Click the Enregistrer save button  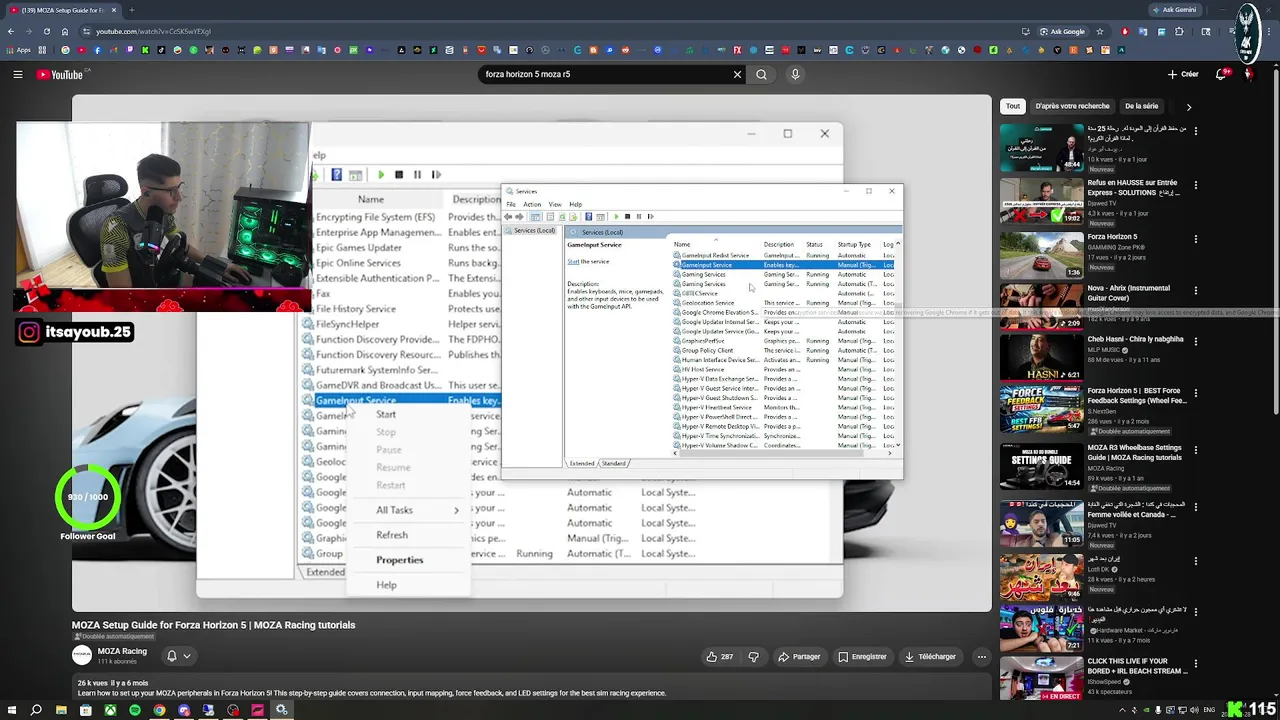862,657
